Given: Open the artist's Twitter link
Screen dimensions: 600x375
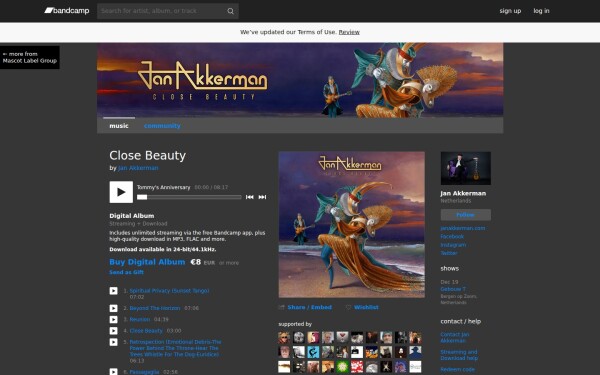Looking at the screenshot, I should coord(449,253).
